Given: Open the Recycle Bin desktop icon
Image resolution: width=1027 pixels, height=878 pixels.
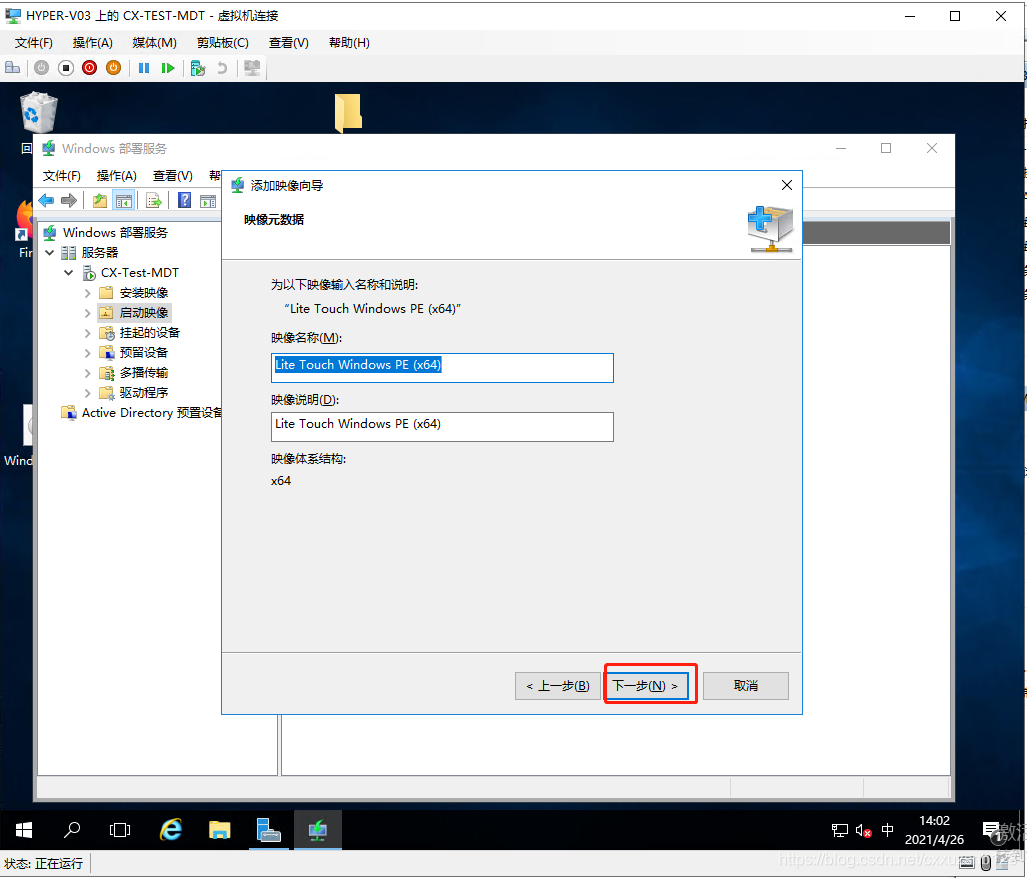Looking at the screenshot, I should point(39,113).
